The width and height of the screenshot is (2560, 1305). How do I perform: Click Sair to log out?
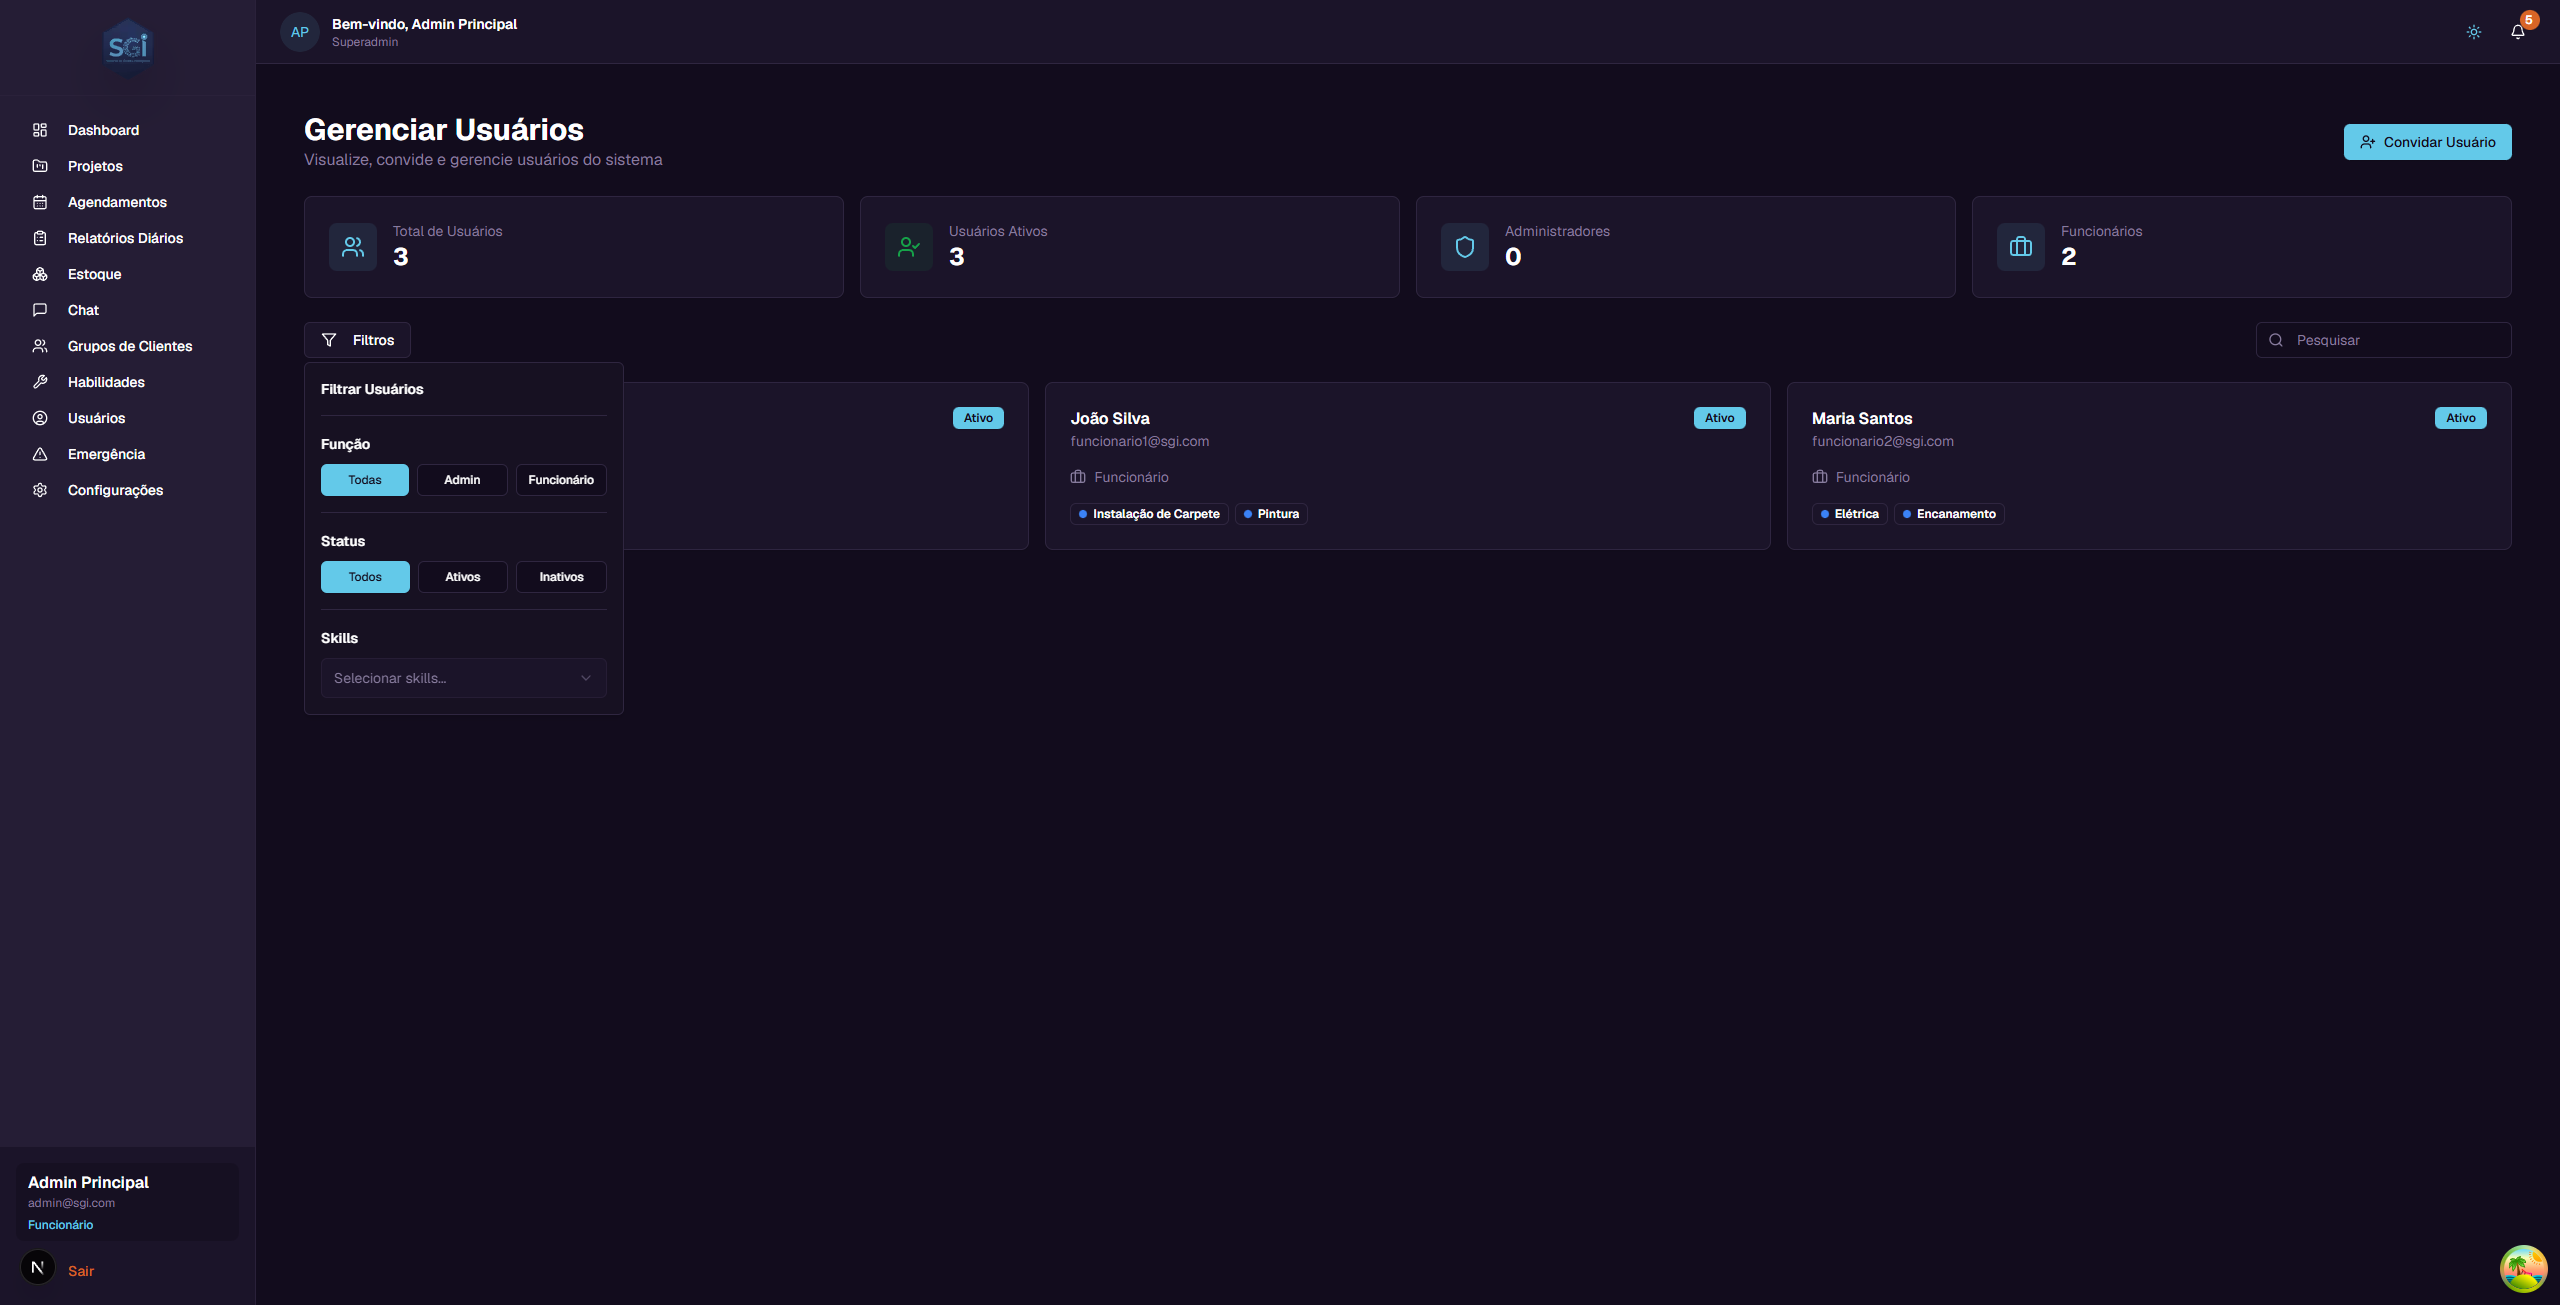(x=80, y=1271)
